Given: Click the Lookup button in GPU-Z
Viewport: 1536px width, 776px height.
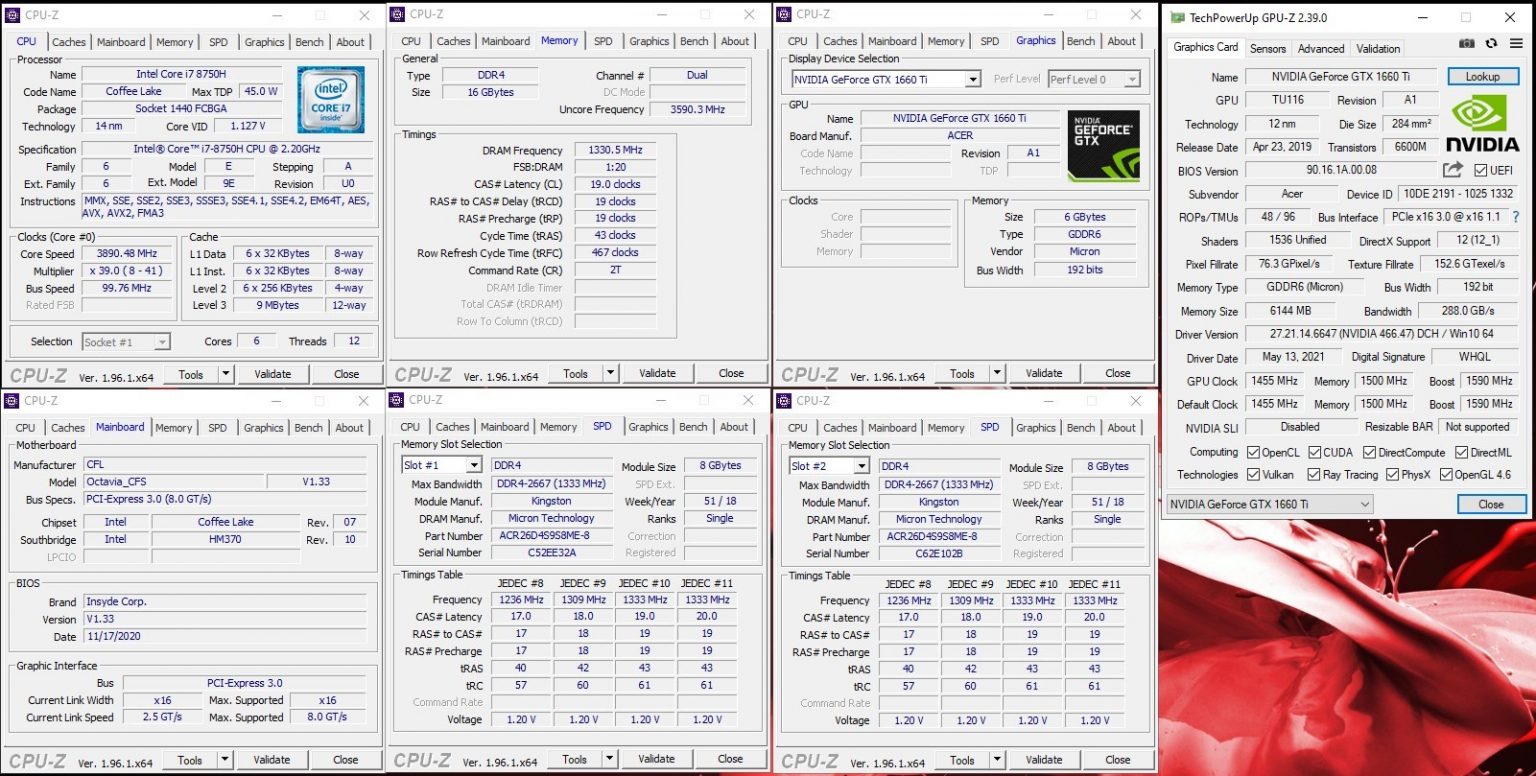Looking at the screenshot, I should click(x=1483, y=76).
